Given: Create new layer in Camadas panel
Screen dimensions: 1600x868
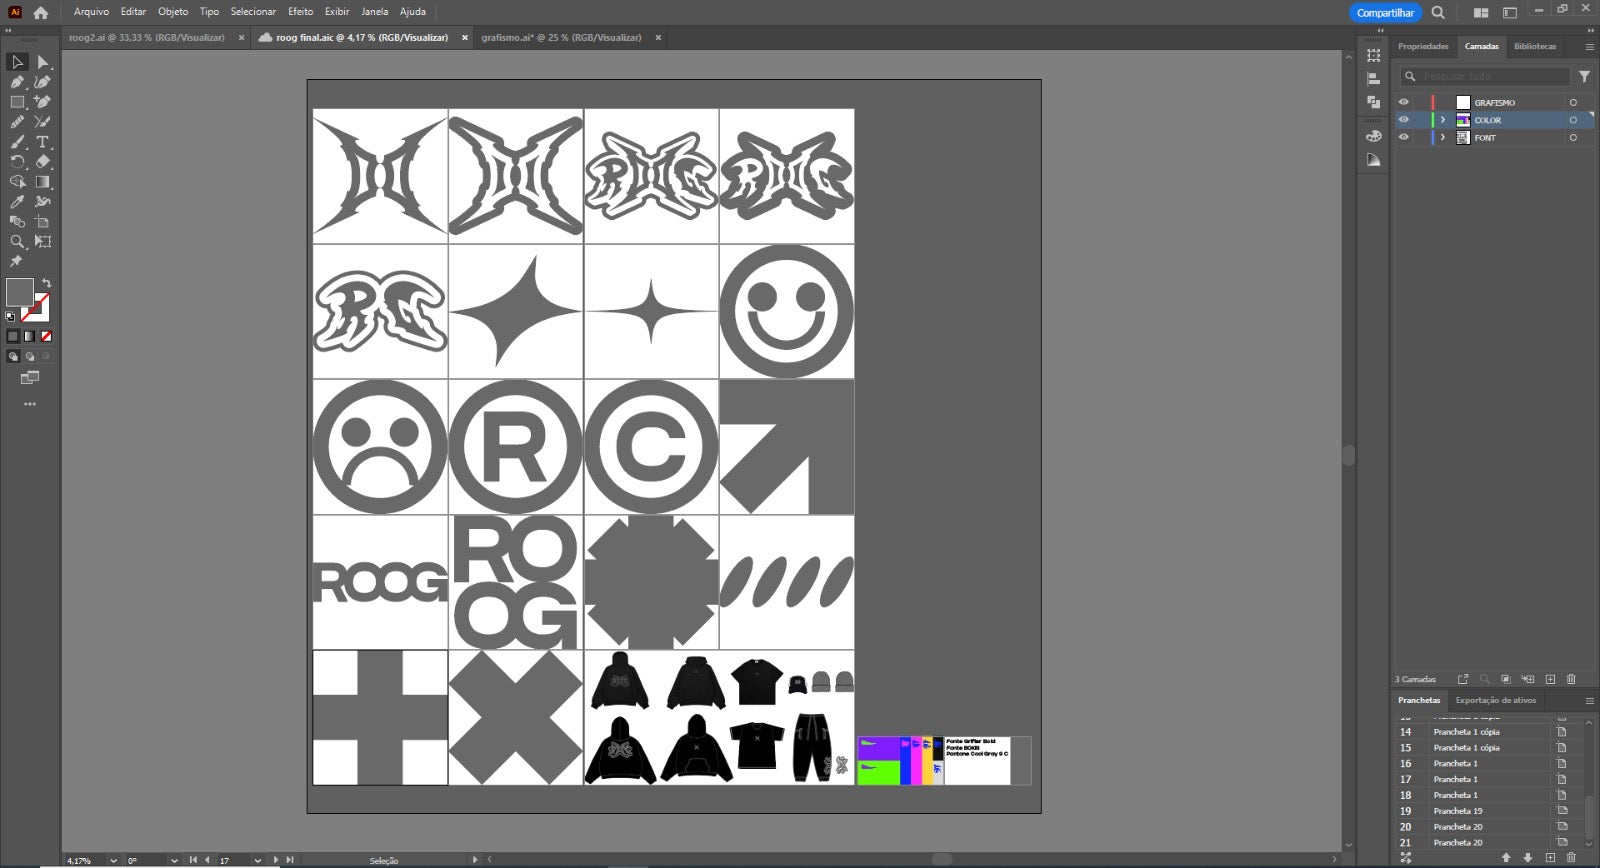Looking at the screenshot, I should click(x=1550, y=679).
